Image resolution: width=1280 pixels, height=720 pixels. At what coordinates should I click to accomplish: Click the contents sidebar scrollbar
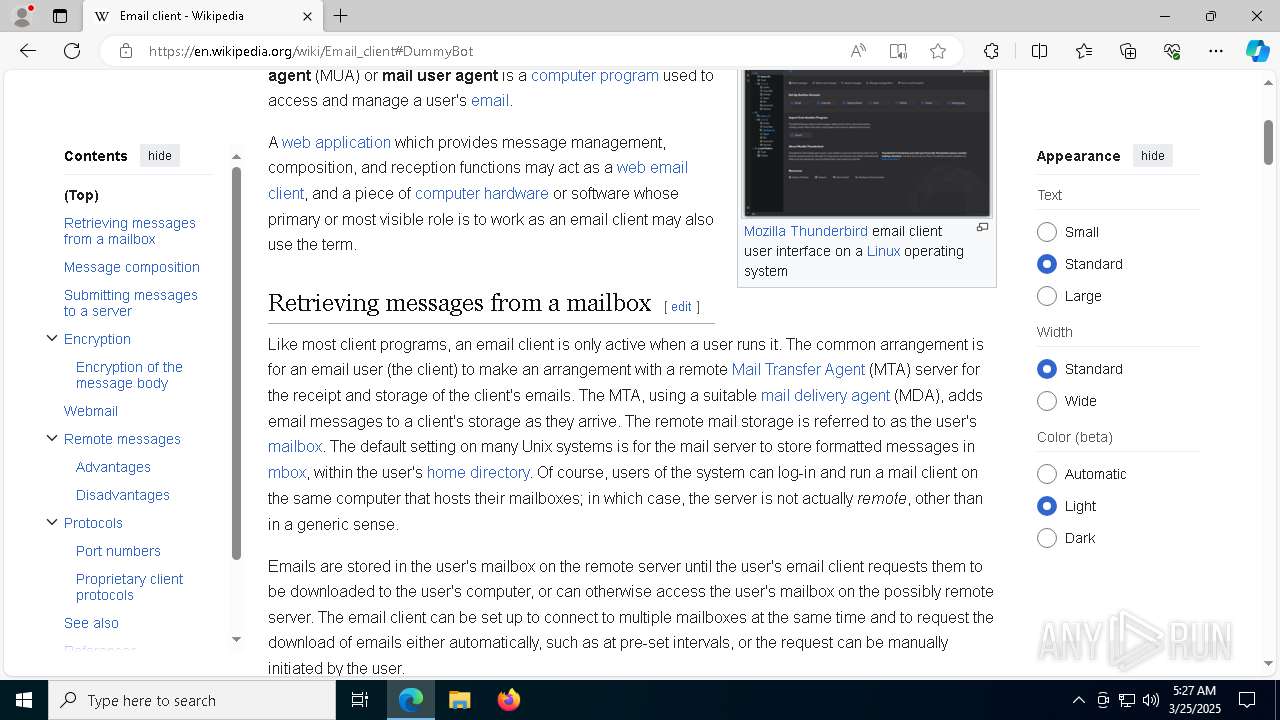tap(236, 362)
